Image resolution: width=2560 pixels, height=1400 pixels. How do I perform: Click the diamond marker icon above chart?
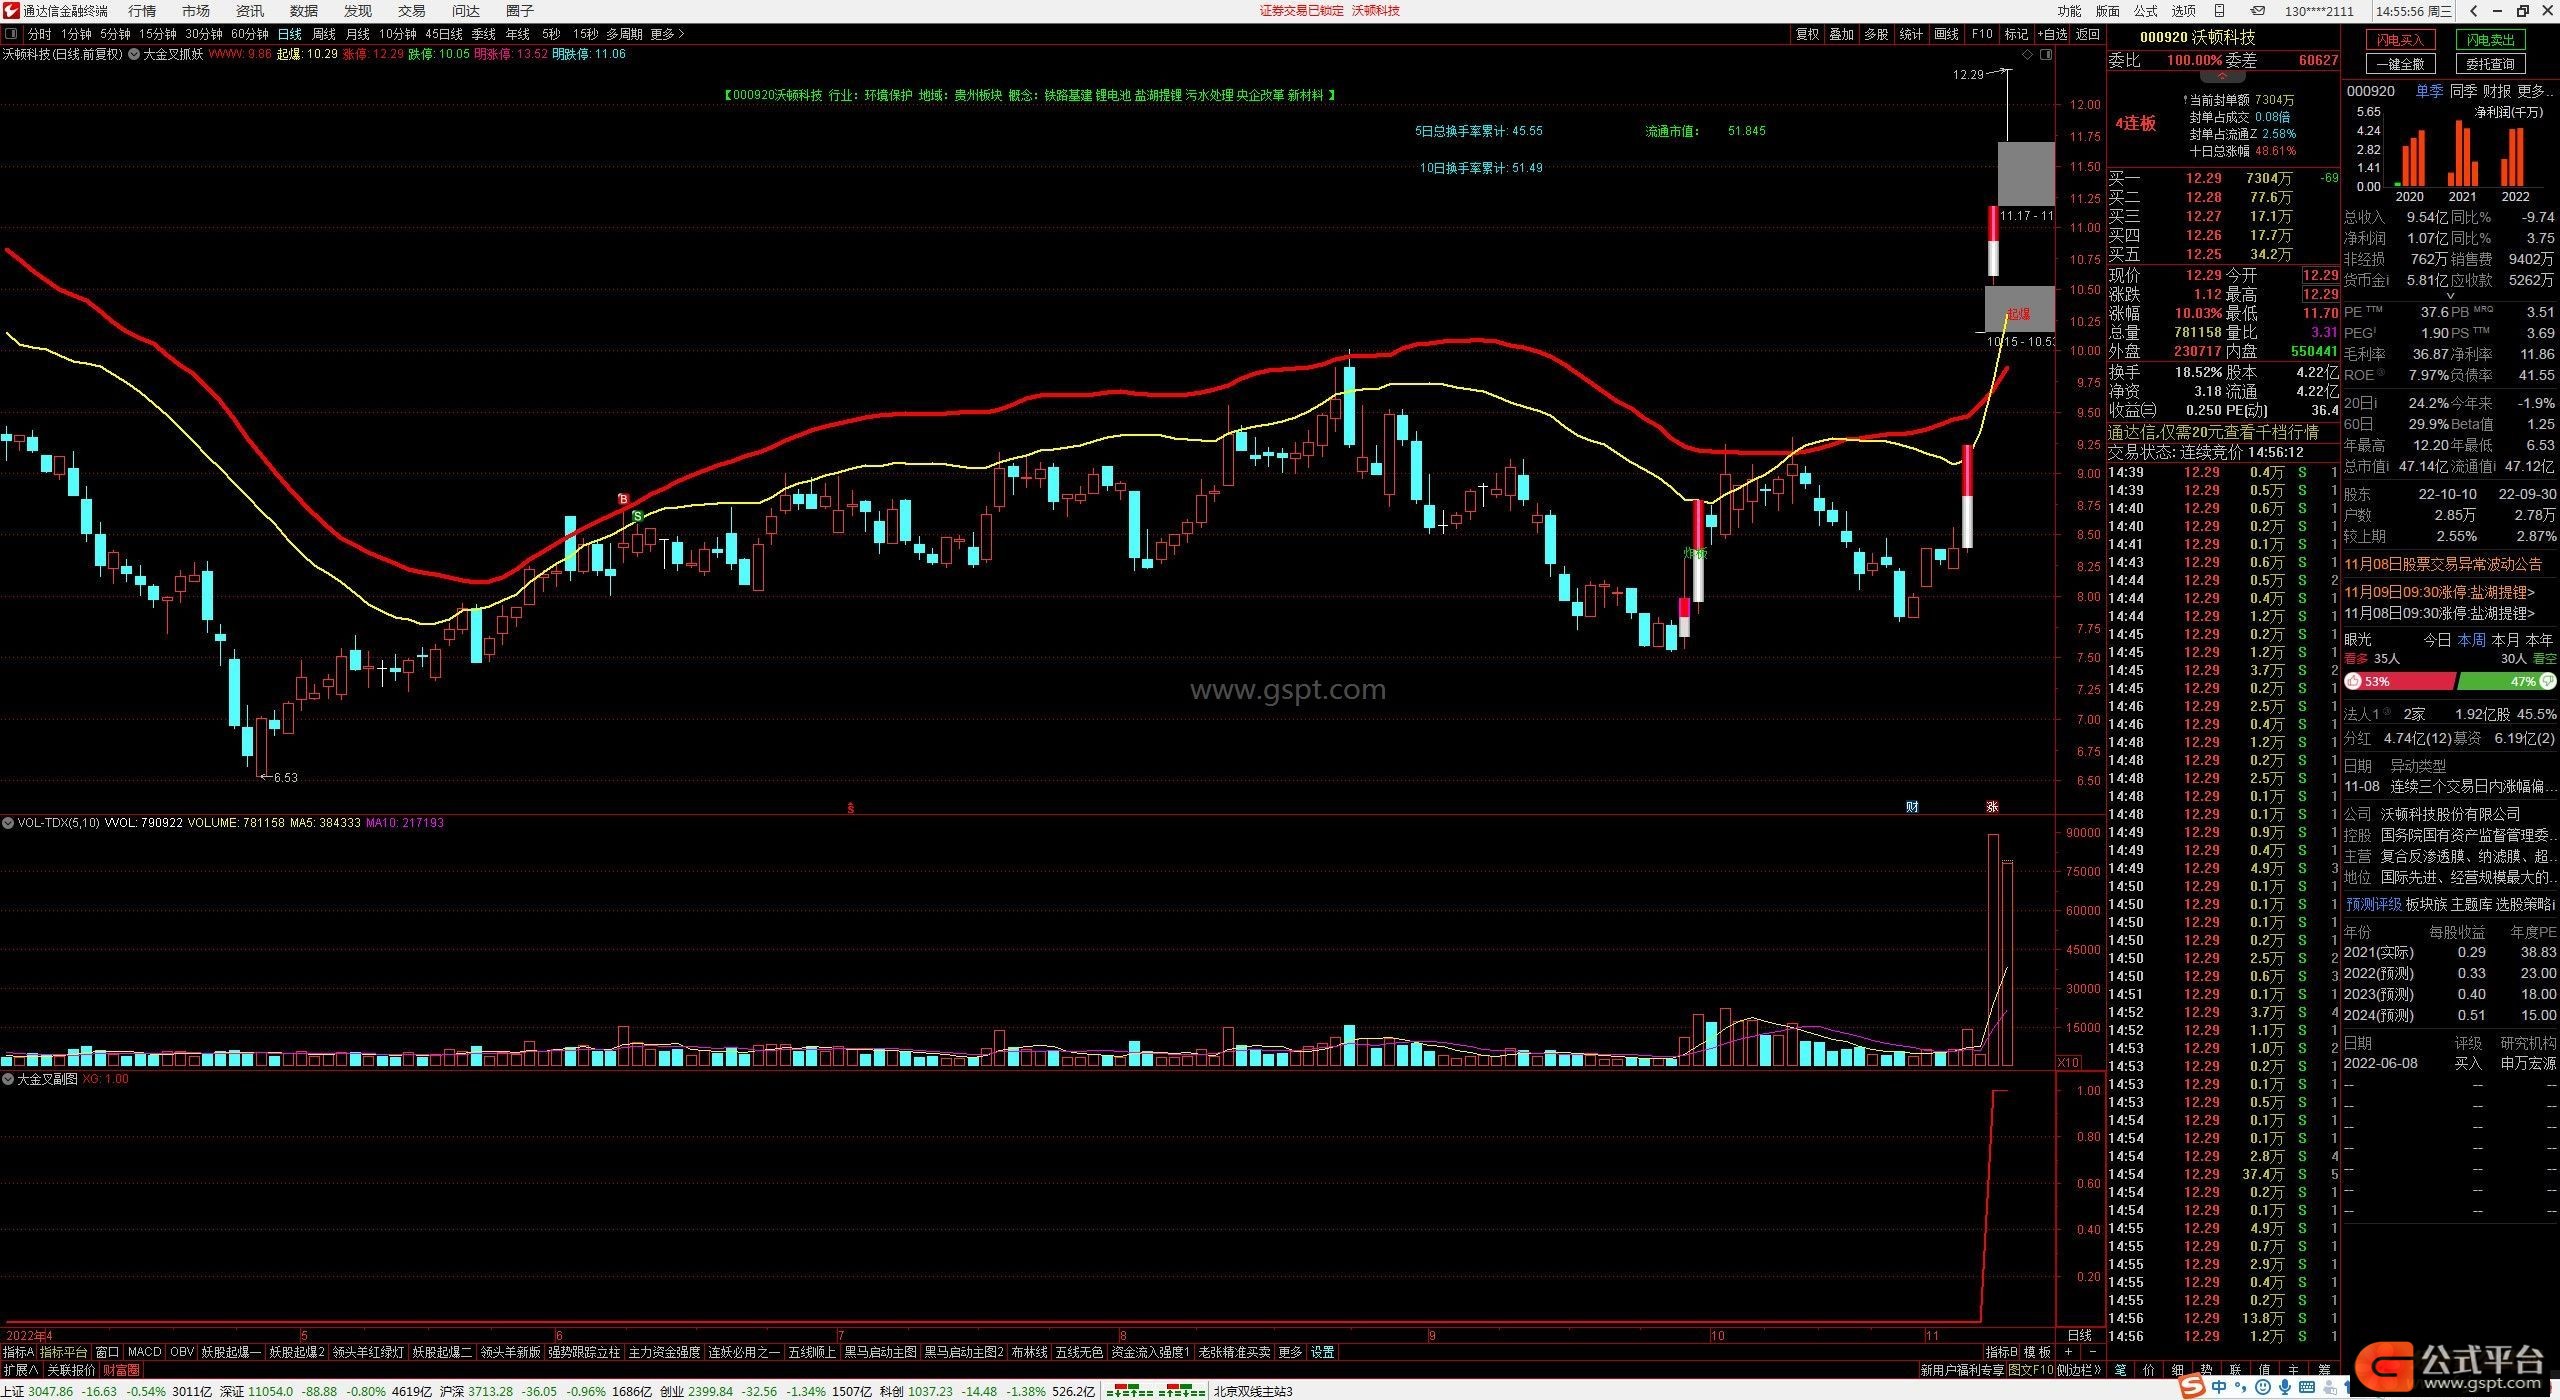point(2028,55)
